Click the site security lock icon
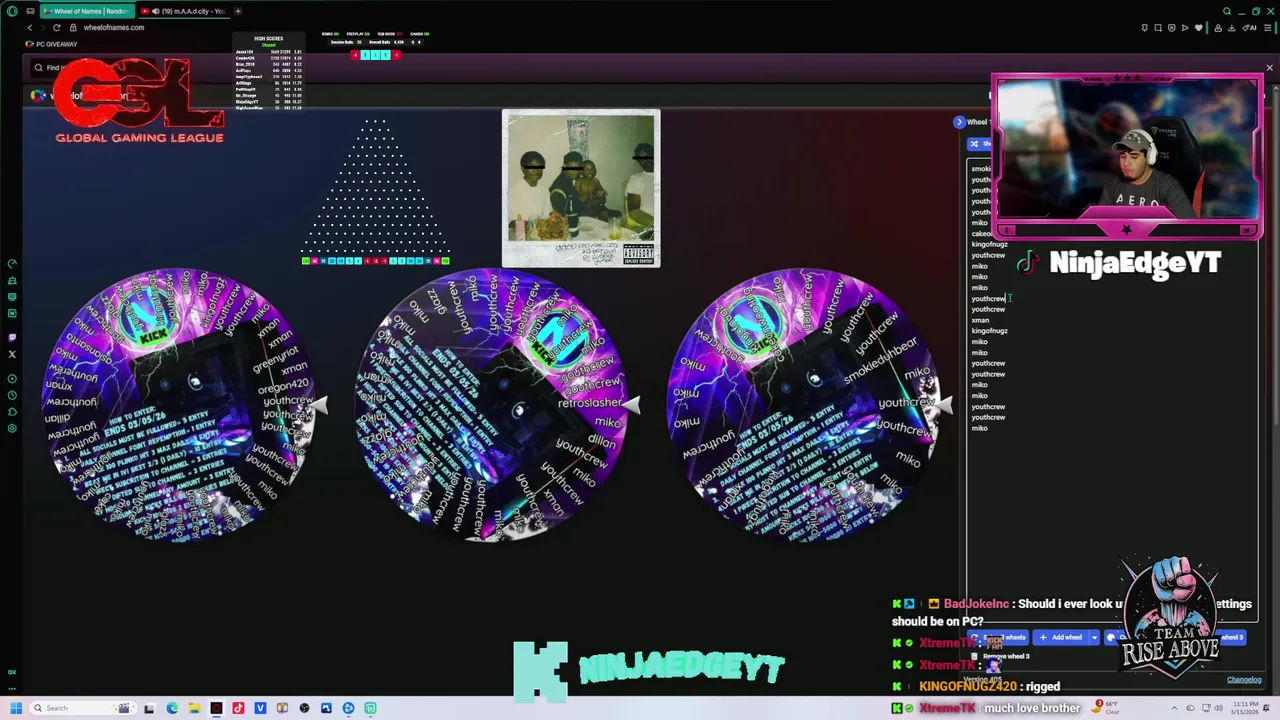The height and width of the screenshot is (720, 1280). coord(73,27)
